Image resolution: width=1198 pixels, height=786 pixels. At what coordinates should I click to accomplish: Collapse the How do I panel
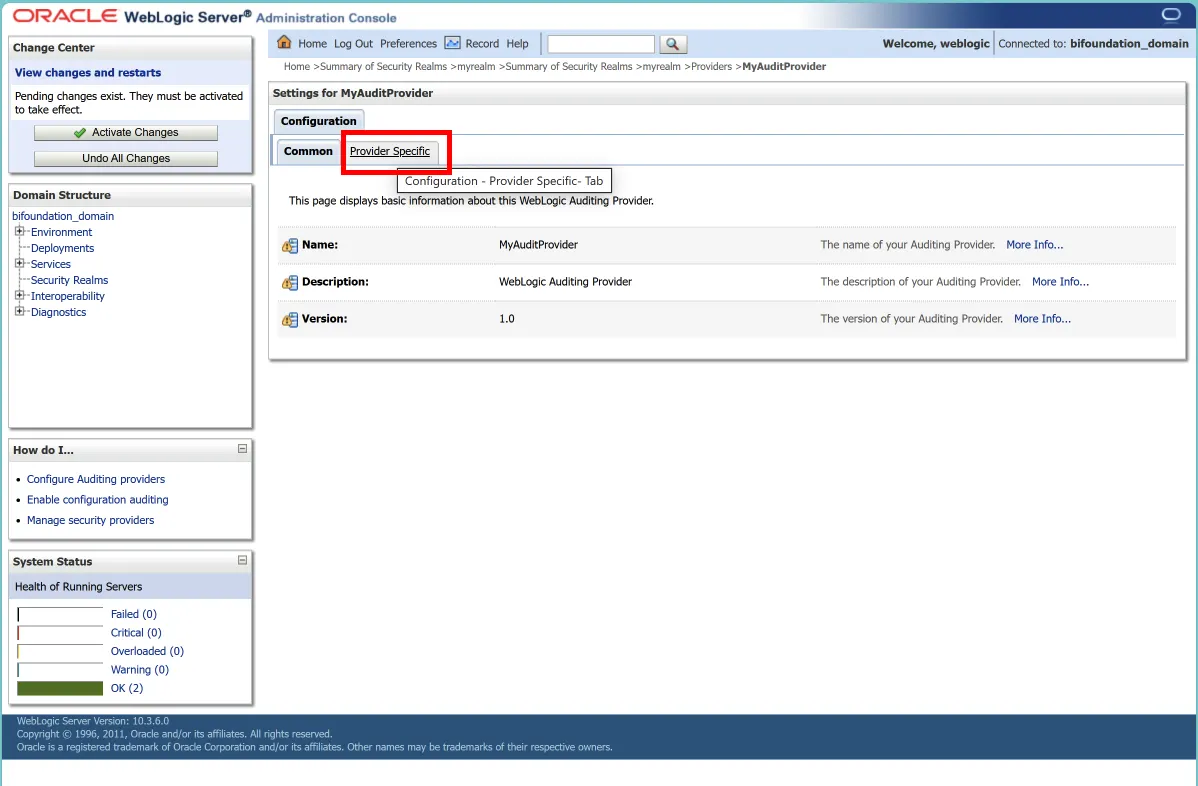pos(242,449)
